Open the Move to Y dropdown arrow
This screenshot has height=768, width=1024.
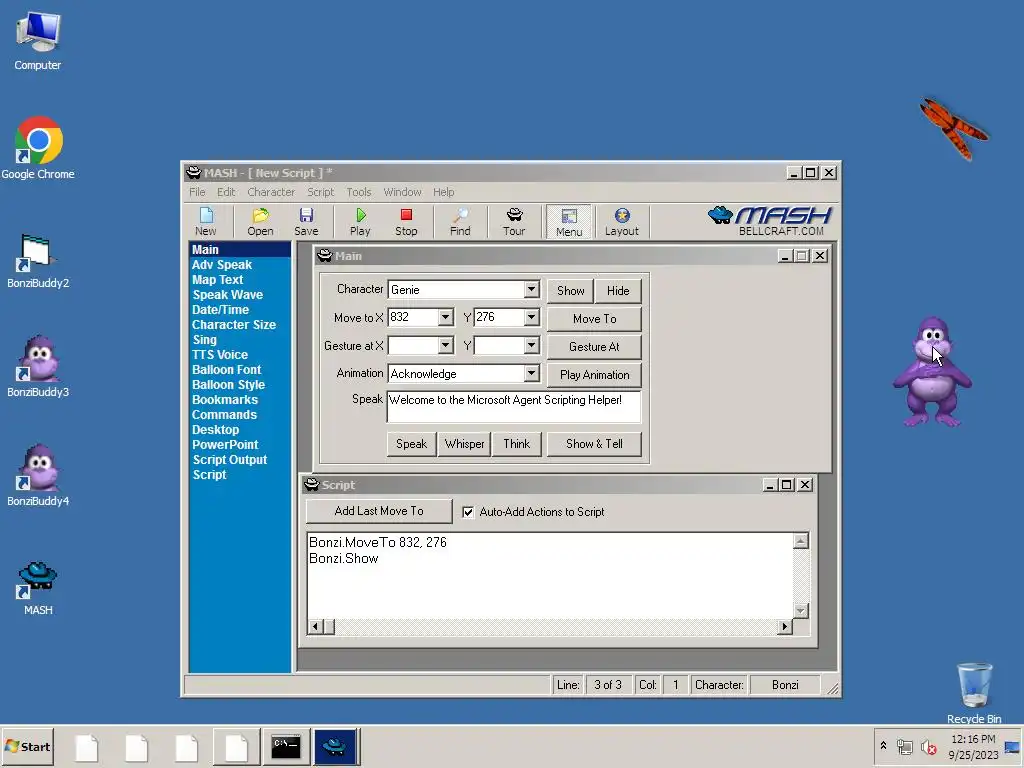pos(532,317)
